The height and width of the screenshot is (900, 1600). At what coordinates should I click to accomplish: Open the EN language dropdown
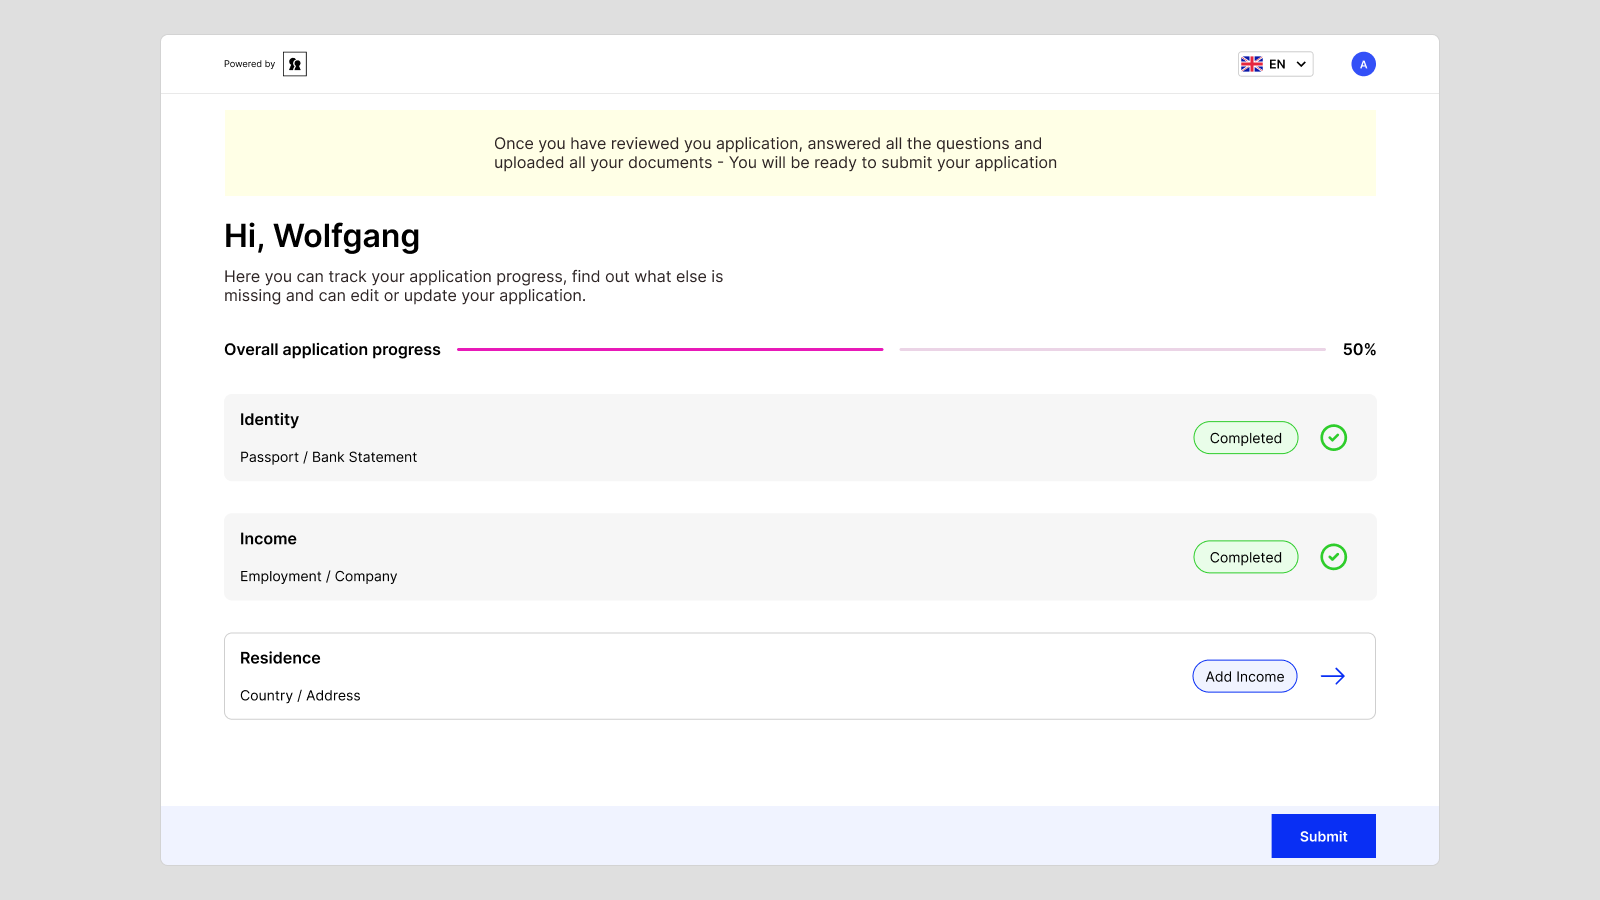tap(1275, 64)
